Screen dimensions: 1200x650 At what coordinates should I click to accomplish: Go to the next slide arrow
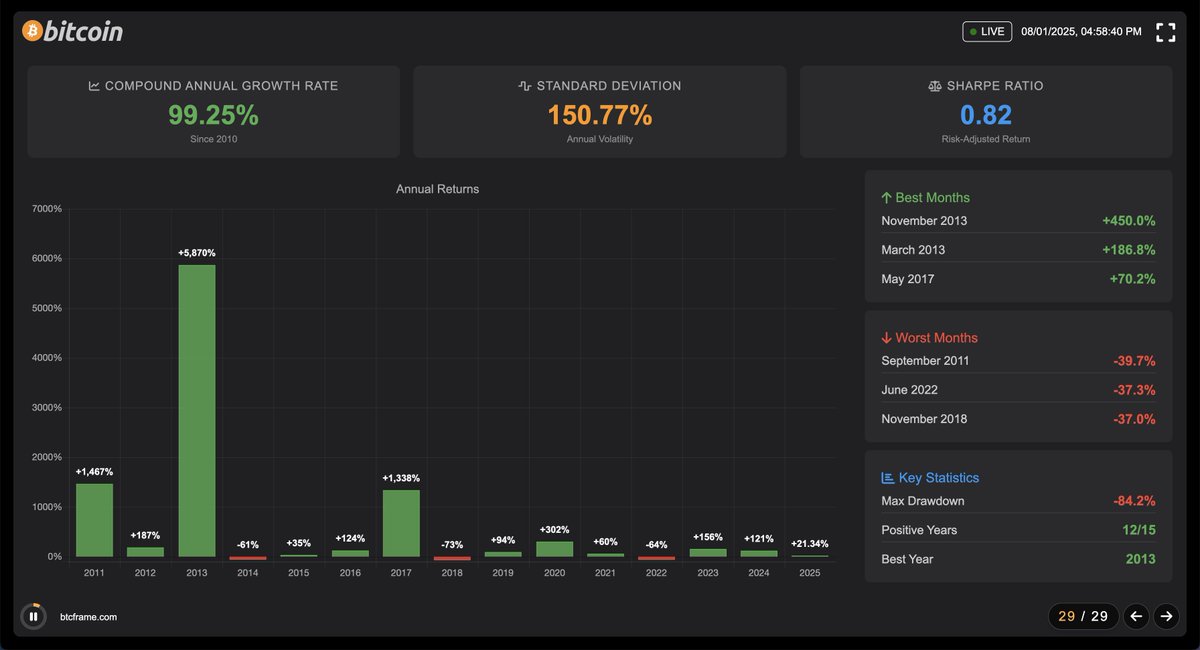(1165, 616)
